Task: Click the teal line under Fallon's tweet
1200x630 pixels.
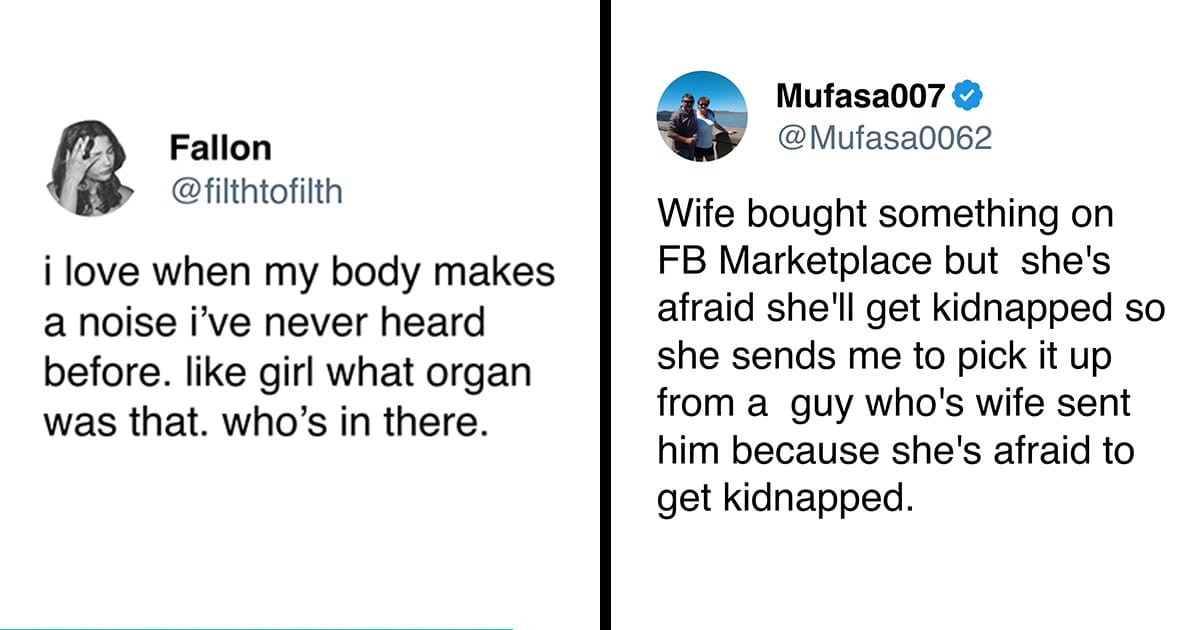Action: (256, 628)
